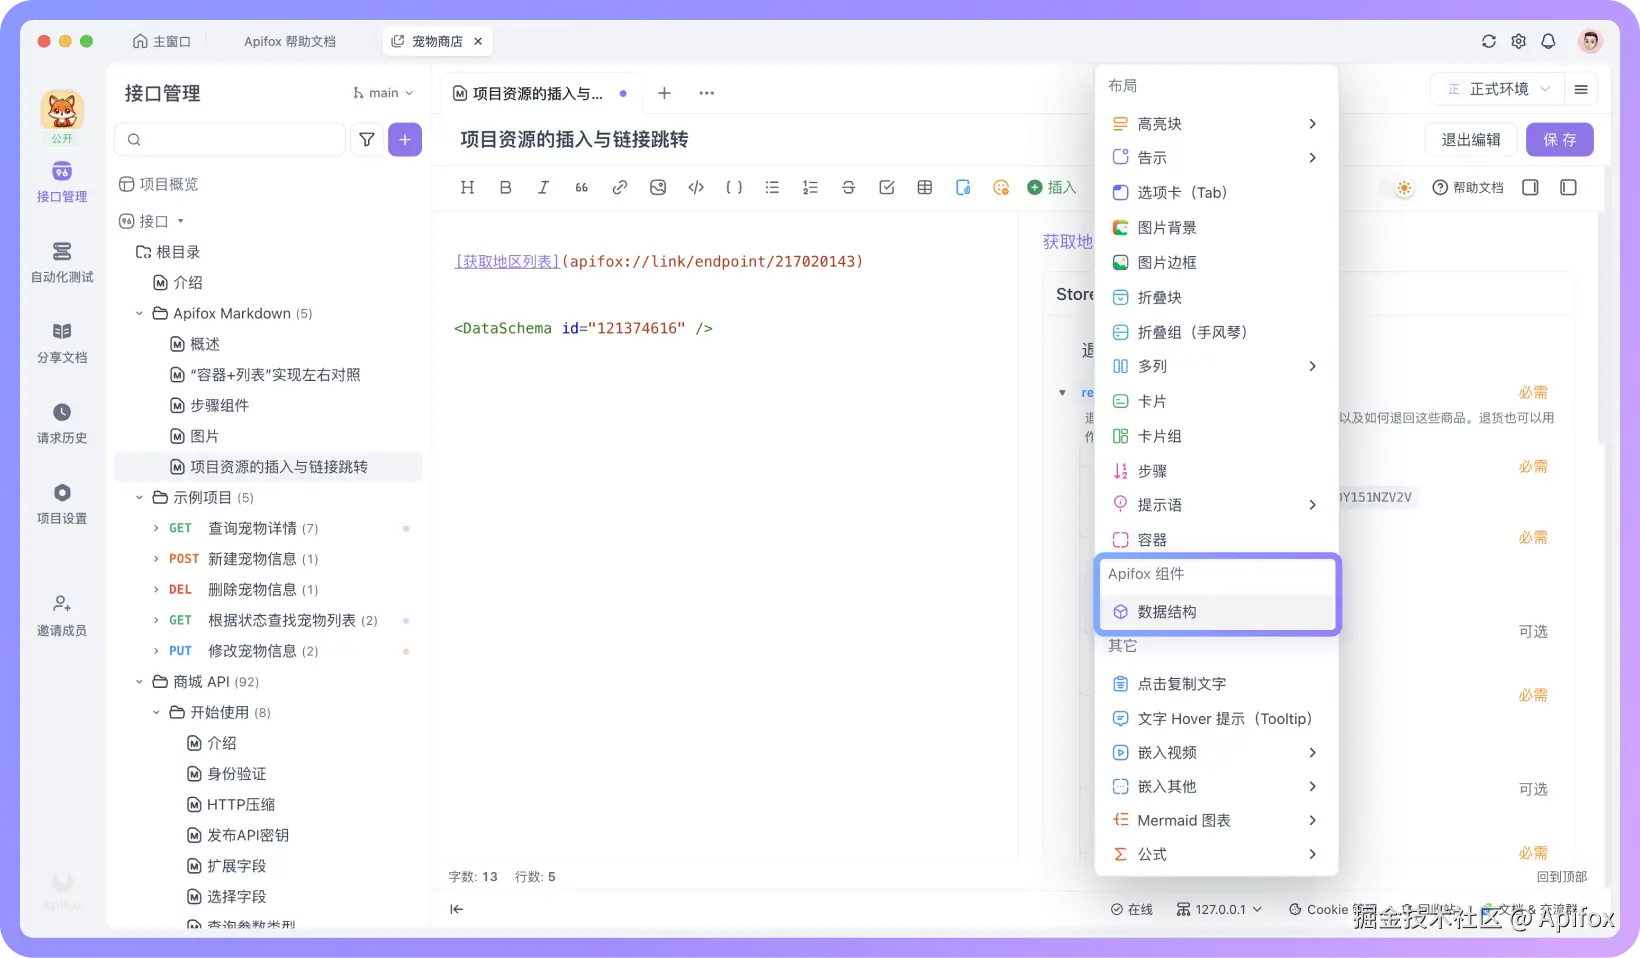Click the purple plus button to add new
The image size is (1640, 958).
click(405, 140)
